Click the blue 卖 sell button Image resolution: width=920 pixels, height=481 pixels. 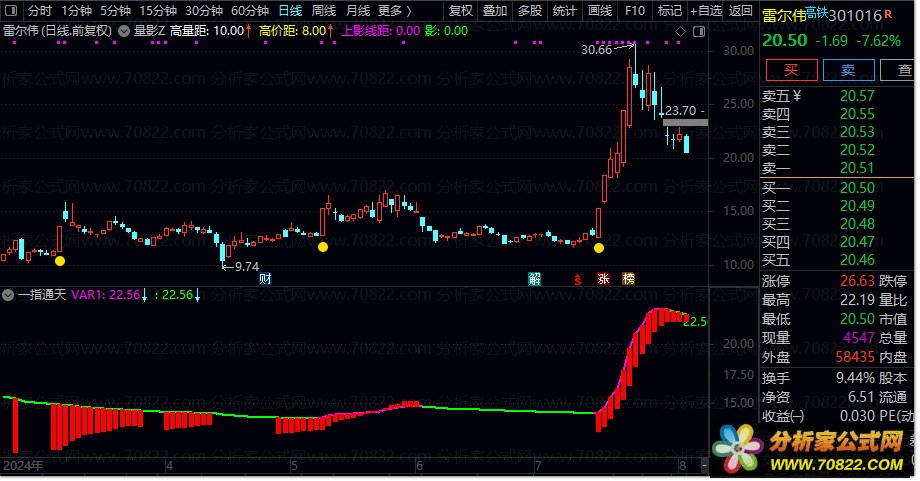point(848,70)
